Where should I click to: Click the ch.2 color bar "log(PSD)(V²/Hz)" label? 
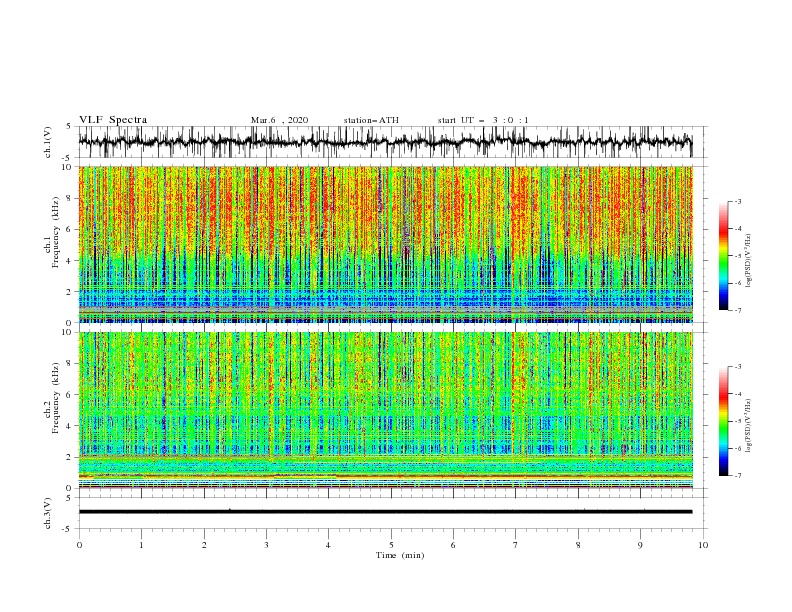749,426
